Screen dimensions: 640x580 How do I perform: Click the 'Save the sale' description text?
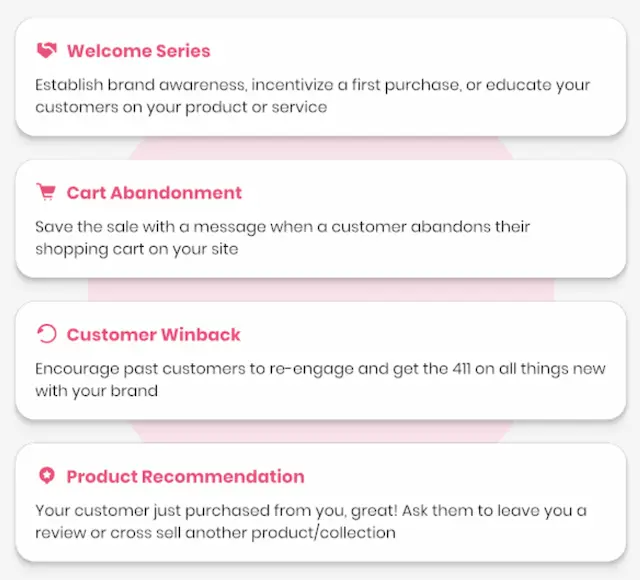(x=282, y=238)
